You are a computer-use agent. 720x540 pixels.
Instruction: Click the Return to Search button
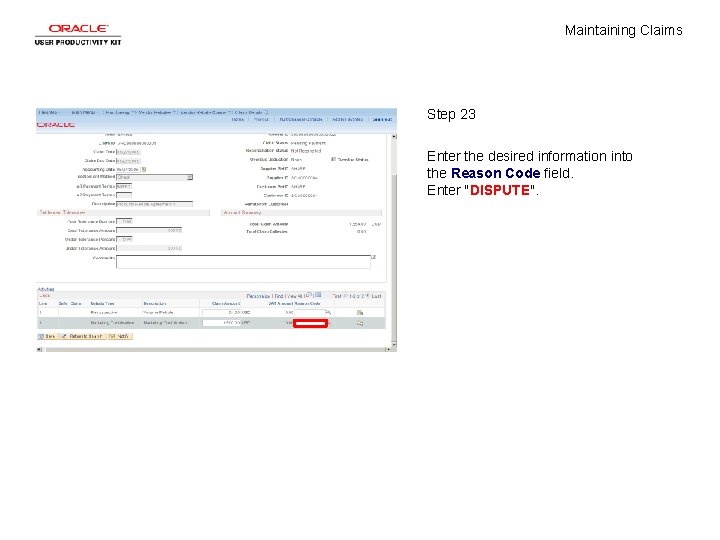83,337
